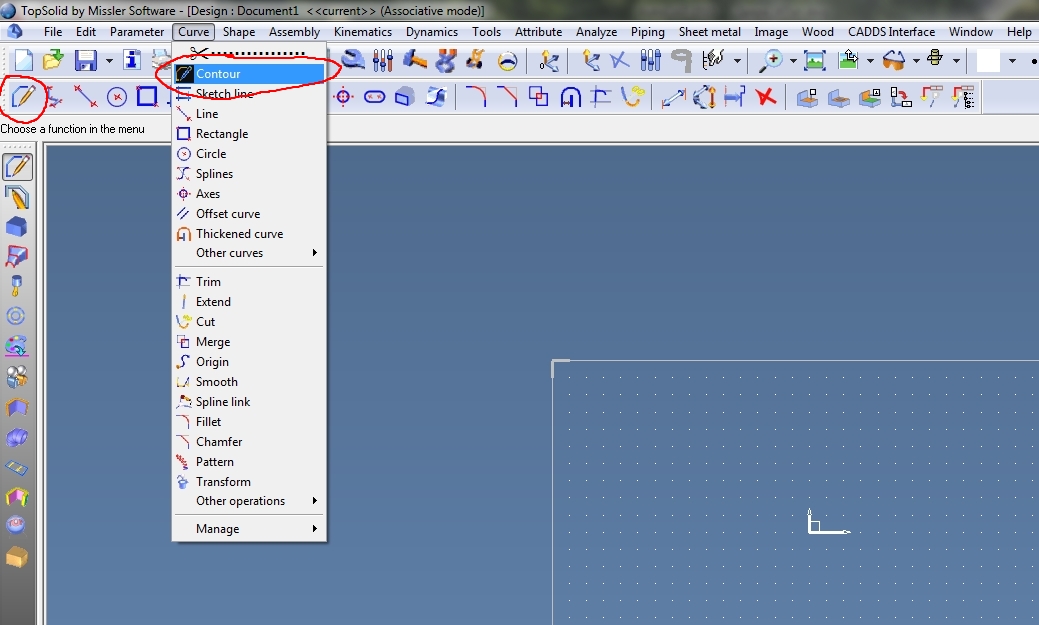Click the Merge overlapping squares icon
Image resolution: width=1039 pixels, height=625 pixels.
(x=538, y=97)
